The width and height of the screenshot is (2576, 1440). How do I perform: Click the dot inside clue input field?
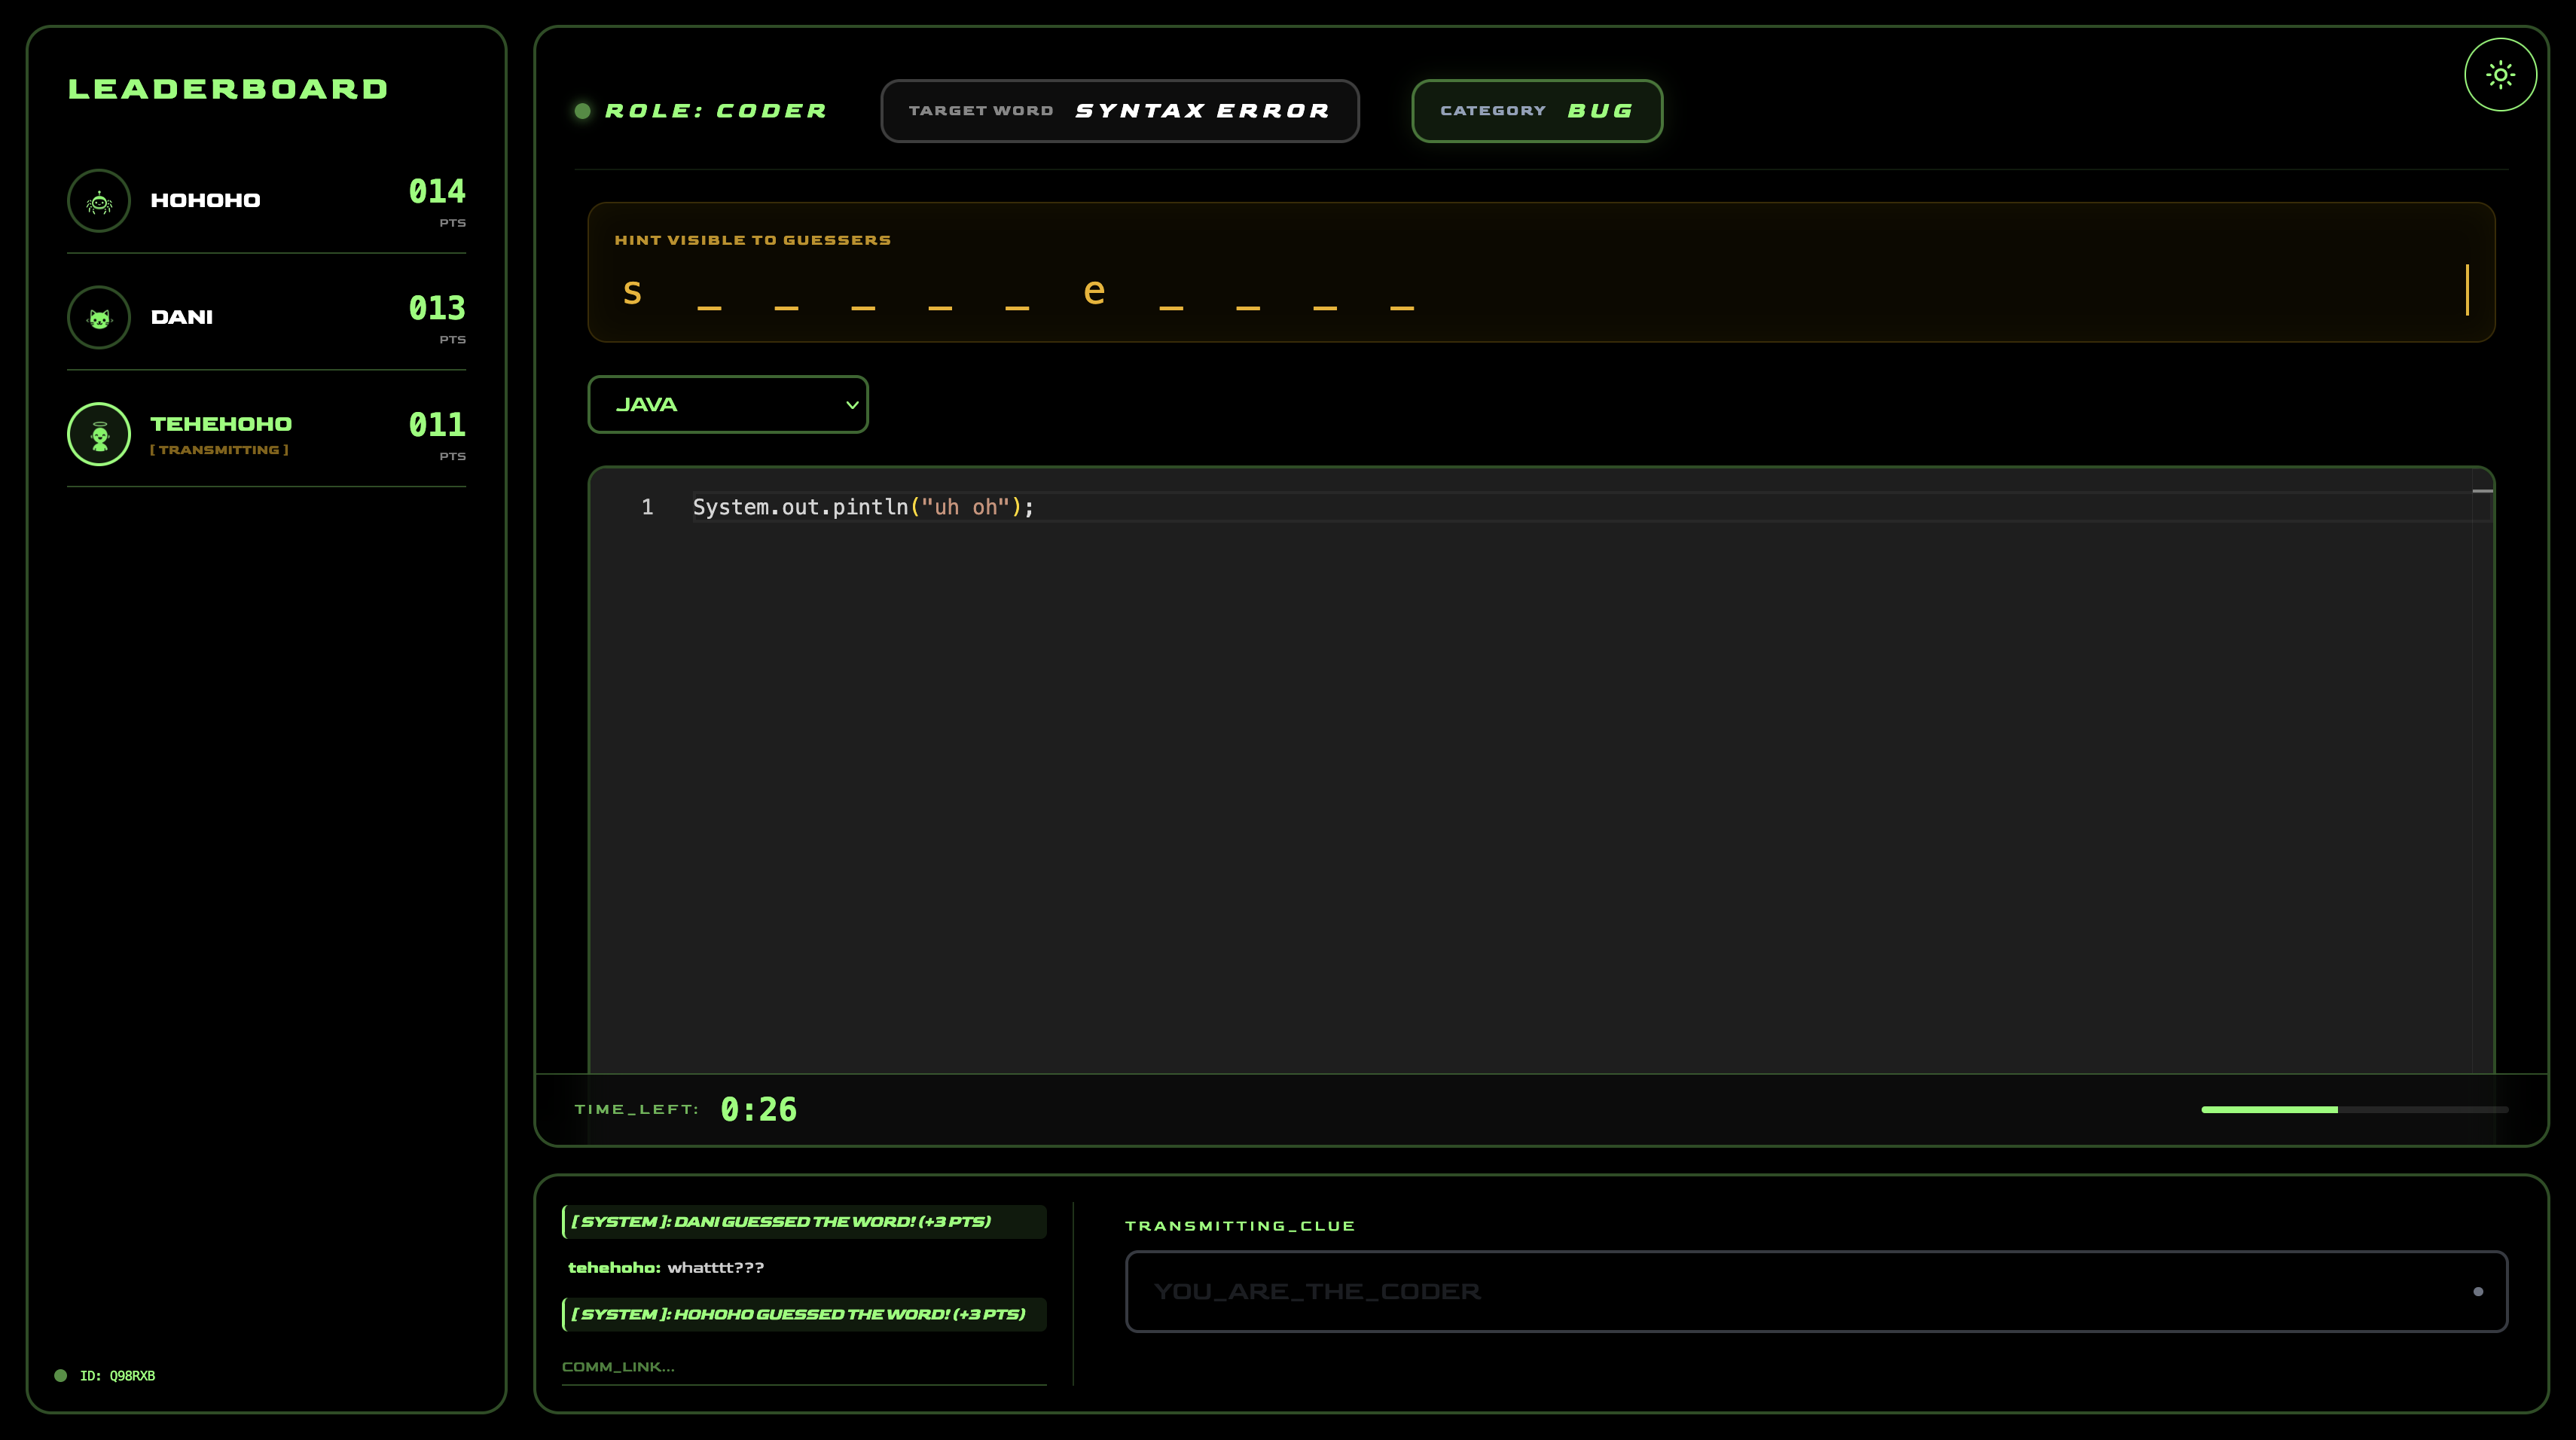[x=2478, y=1291]
